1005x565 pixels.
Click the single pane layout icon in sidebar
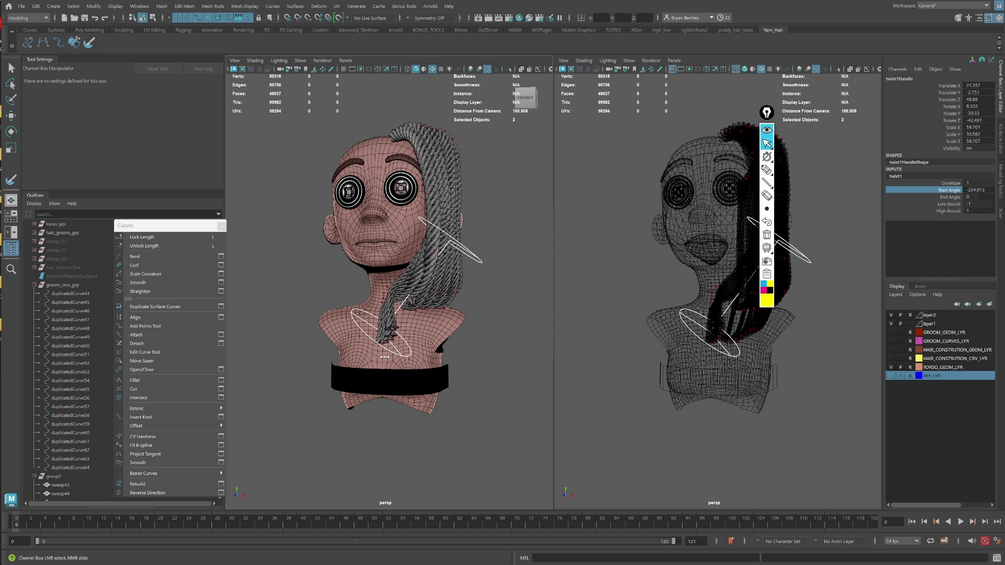11,201
